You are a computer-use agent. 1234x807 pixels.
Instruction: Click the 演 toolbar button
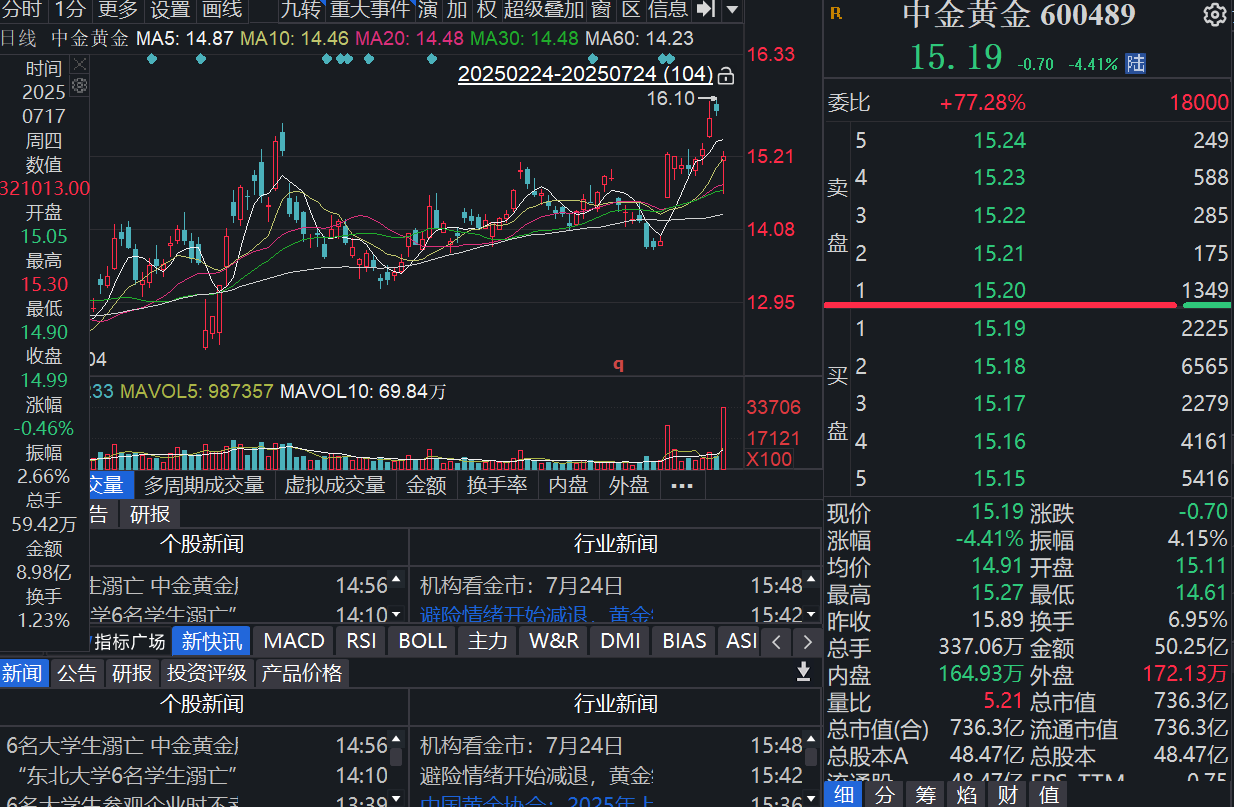(428, 10)
